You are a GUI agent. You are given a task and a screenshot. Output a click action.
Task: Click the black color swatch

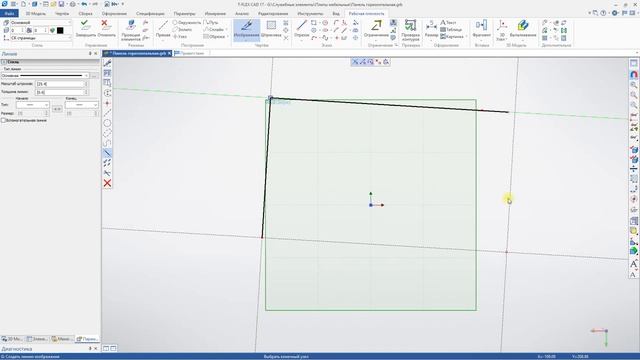[x=60, y=30]
